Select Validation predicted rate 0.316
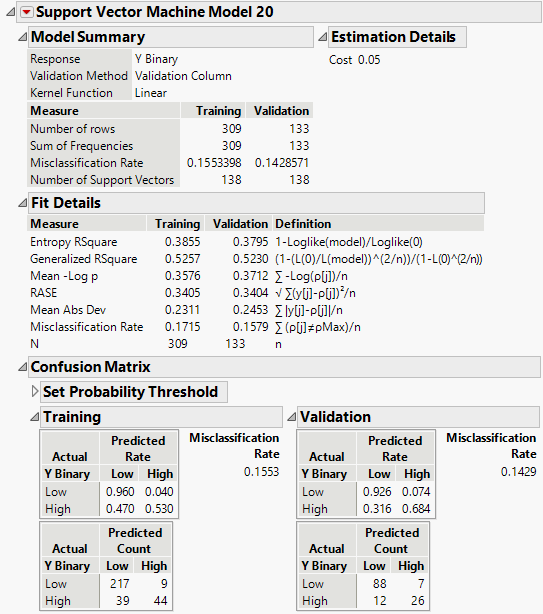Viewport: 543px width, 614px height. 377,509
